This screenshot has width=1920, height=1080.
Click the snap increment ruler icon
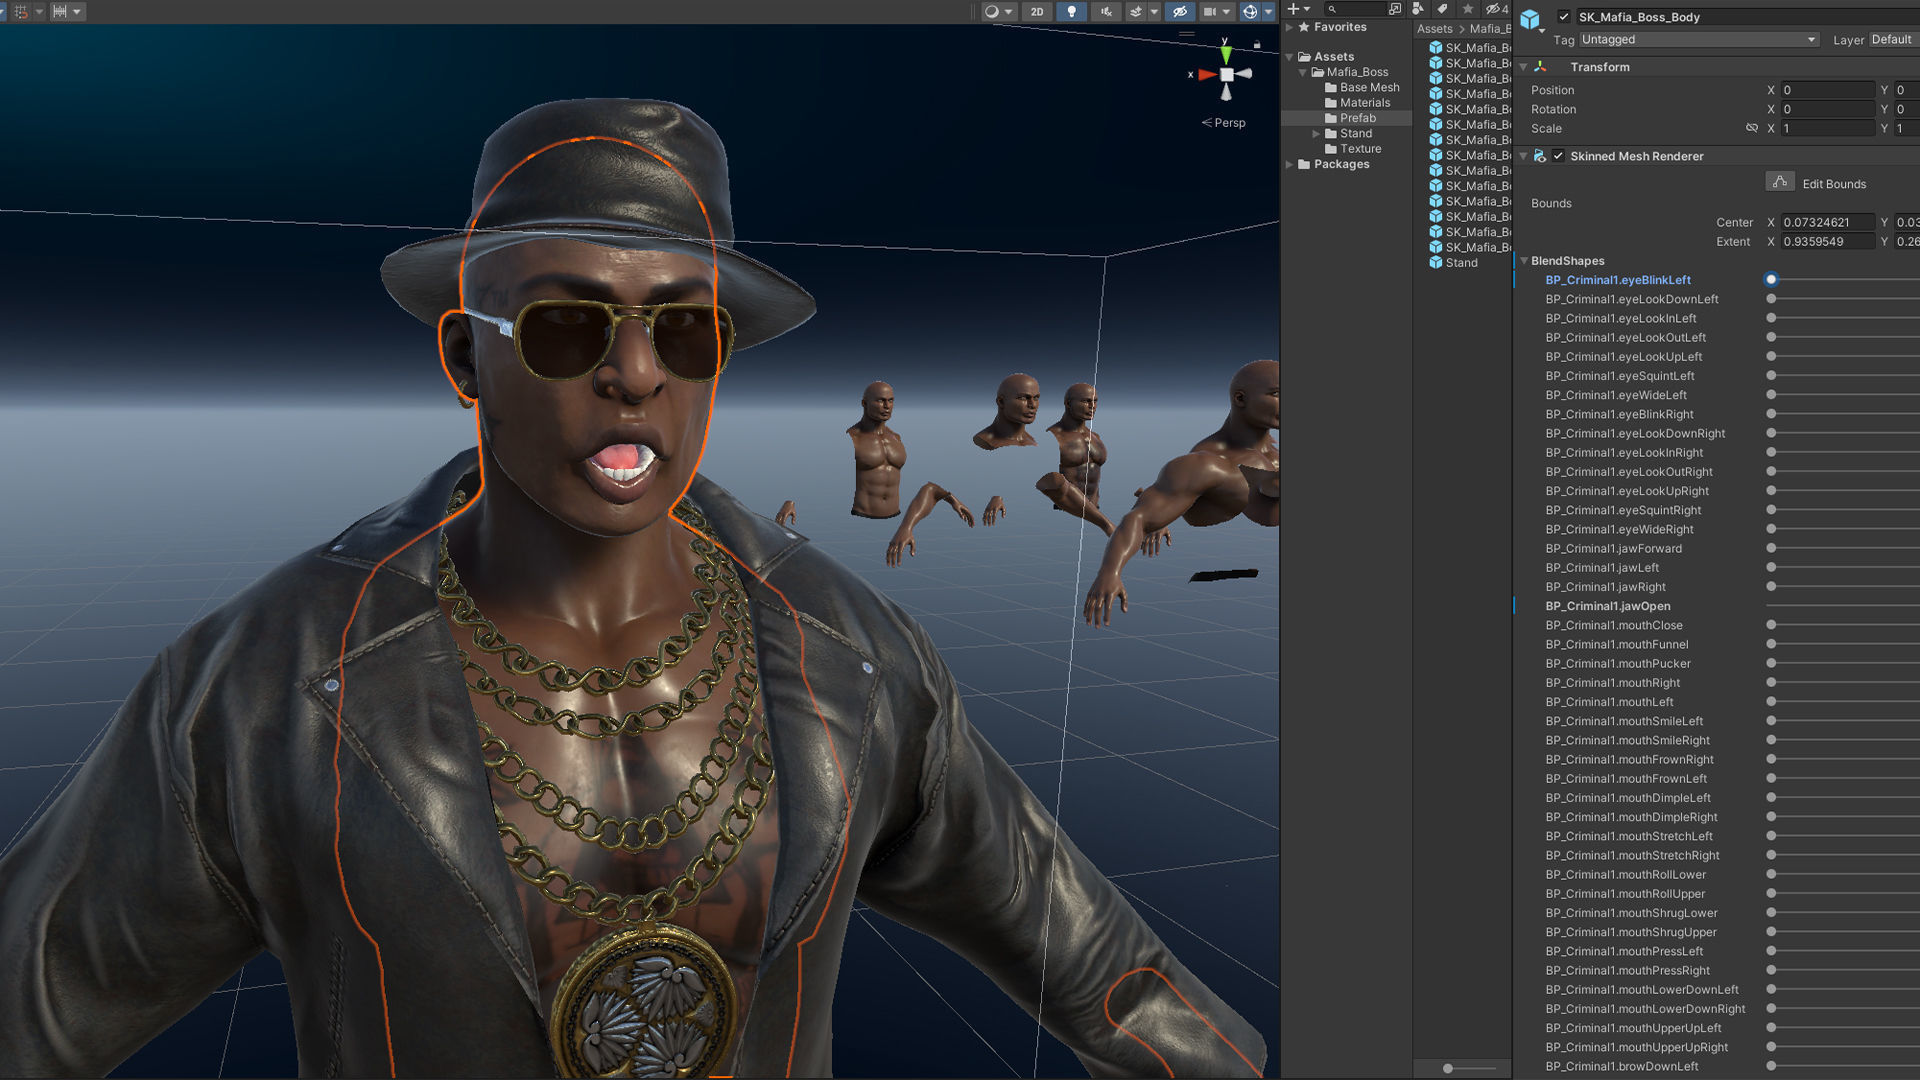[60, 11]
